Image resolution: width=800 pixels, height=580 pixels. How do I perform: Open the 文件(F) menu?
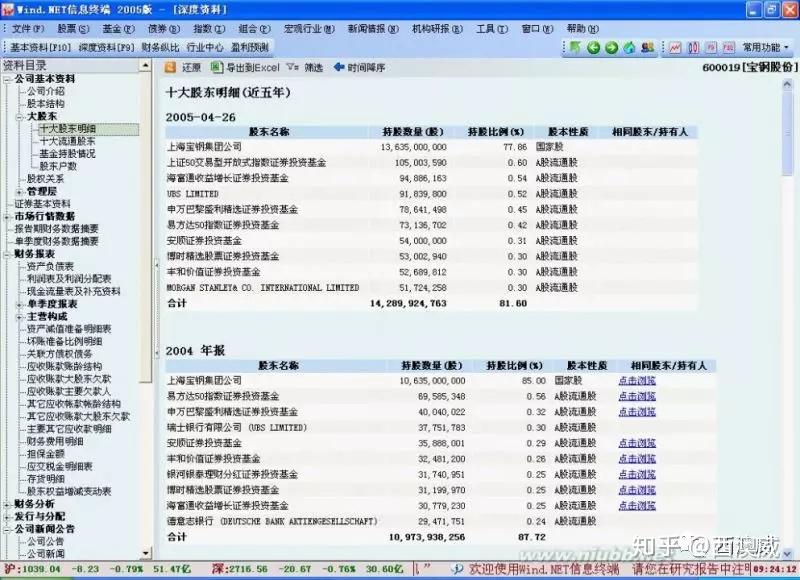coord(28,29)
